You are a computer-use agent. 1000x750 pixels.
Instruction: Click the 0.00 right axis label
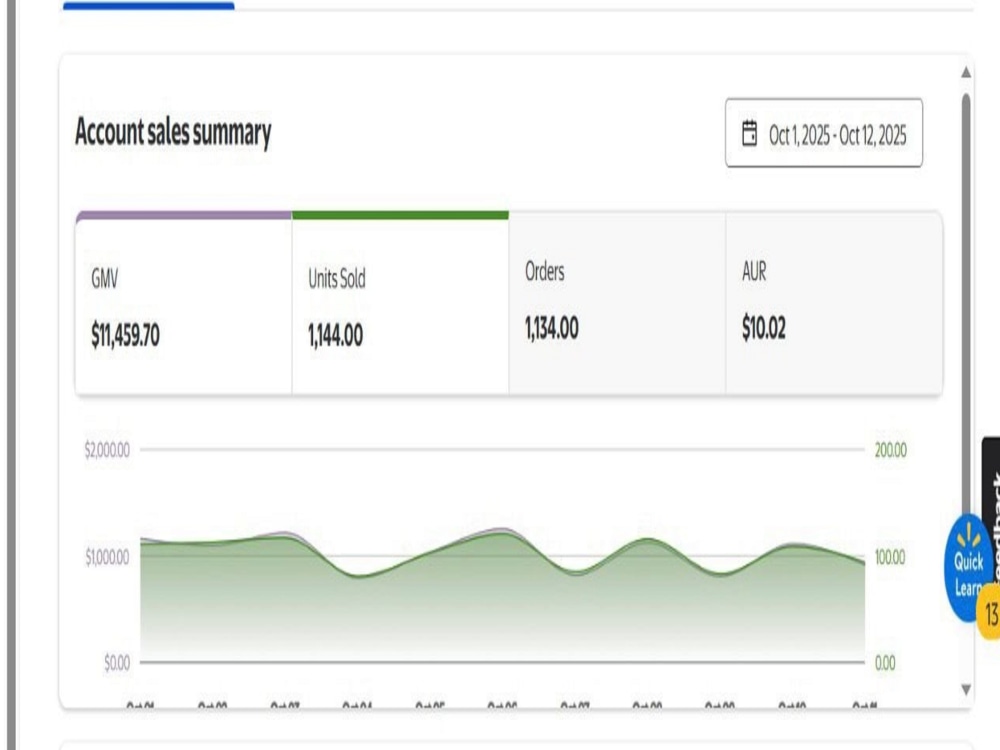click(885, 663)
